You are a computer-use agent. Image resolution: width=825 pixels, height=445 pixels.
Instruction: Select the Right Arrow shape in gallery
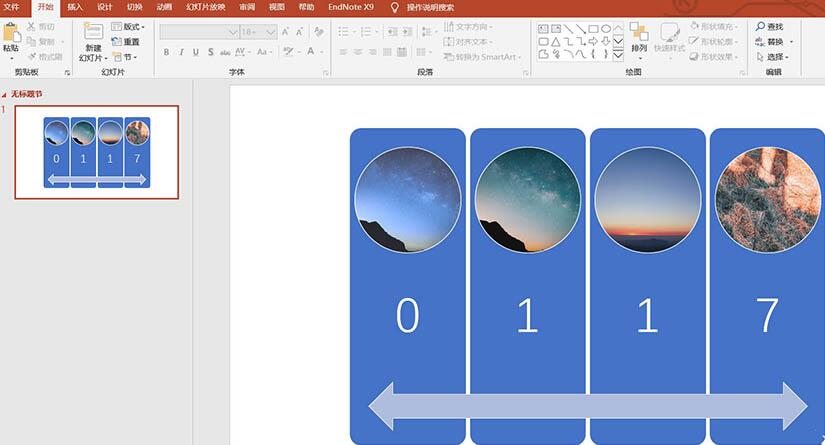(593, 42)
